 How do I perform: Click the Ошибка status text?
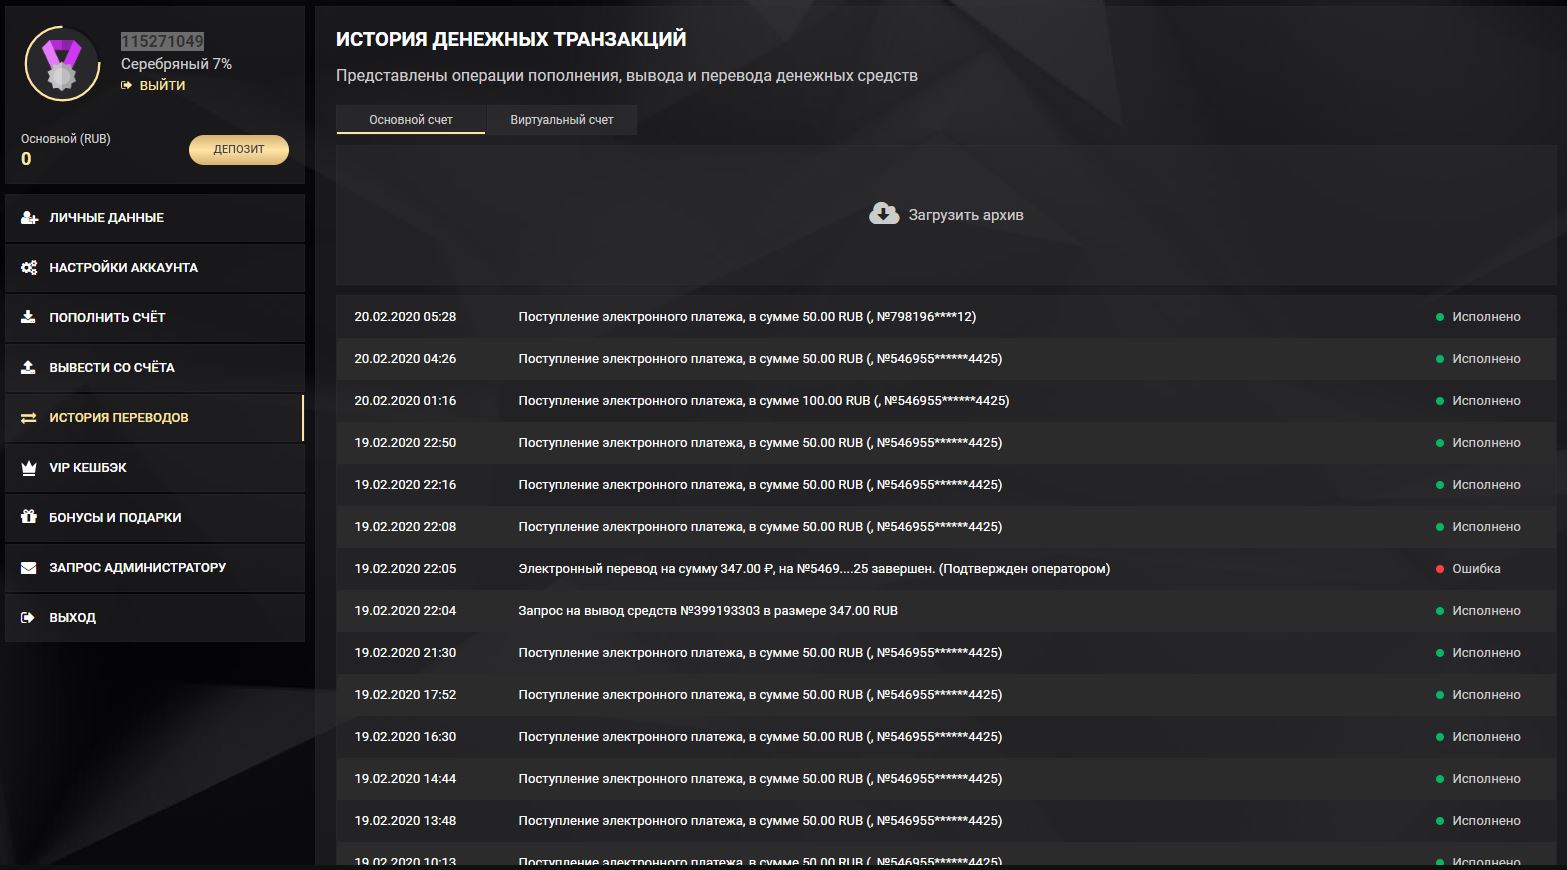[x=1476, y=569]
